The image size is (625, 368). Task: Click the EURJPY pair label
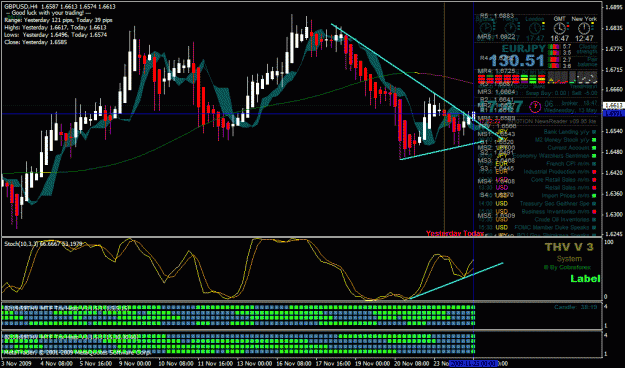pyautogui.click(x=523, y=49)
